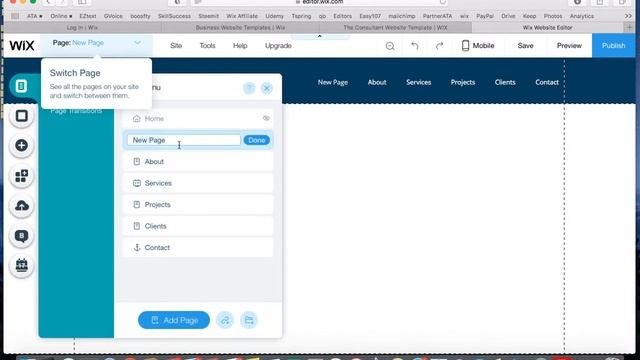Open the ATA bookmarks folder dropdown
The image size is (640, 360).
[x=35, y=16]
